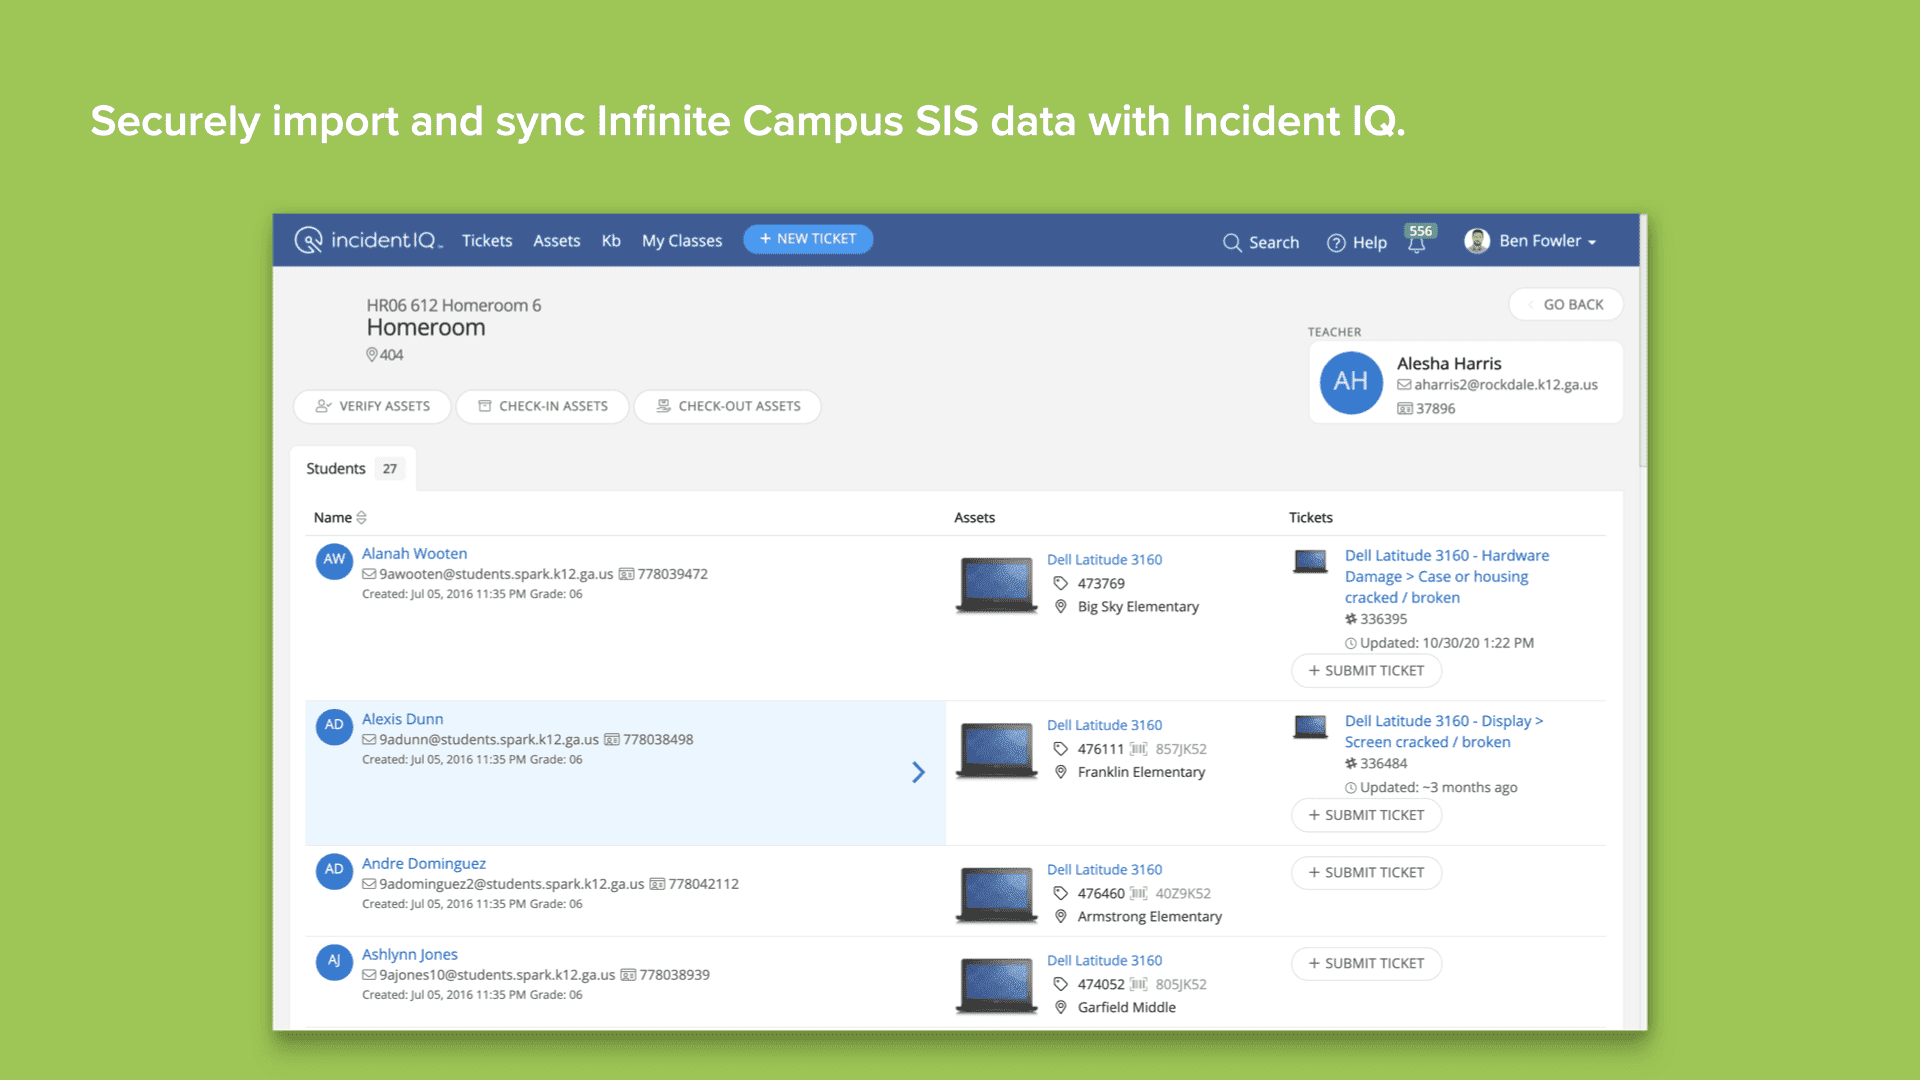Click the Search magnifier icon

[x=1232, y=242]
